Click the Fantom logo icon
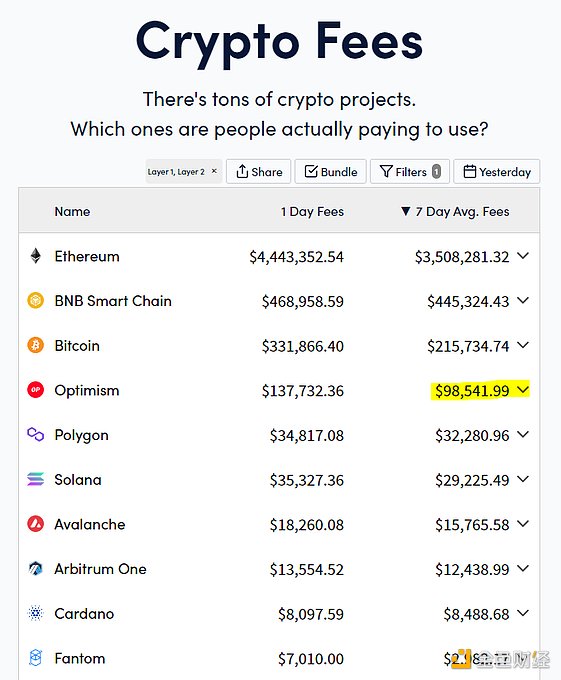Screen dimensions: 561x680 pos(36,658)
